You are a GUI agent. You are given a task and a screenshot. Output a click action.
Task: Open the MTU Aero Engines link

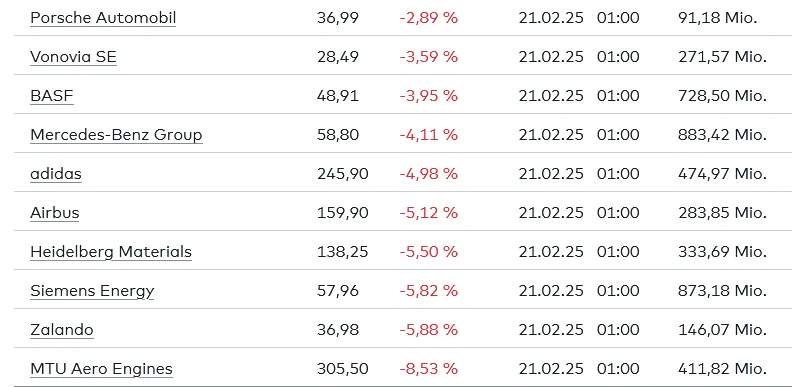[x=101, y=369]
